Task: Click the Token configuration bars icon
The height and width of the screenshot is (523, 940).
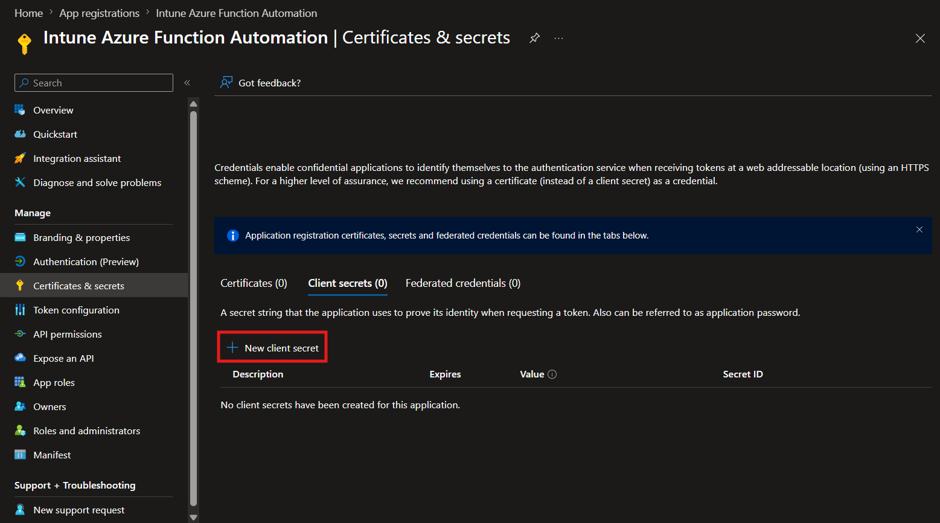Action: (x=20, y=309)
